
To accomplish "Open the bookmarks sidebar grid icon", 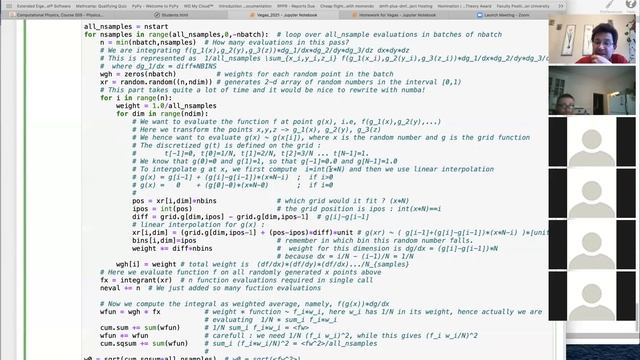I will pos(9,6).
